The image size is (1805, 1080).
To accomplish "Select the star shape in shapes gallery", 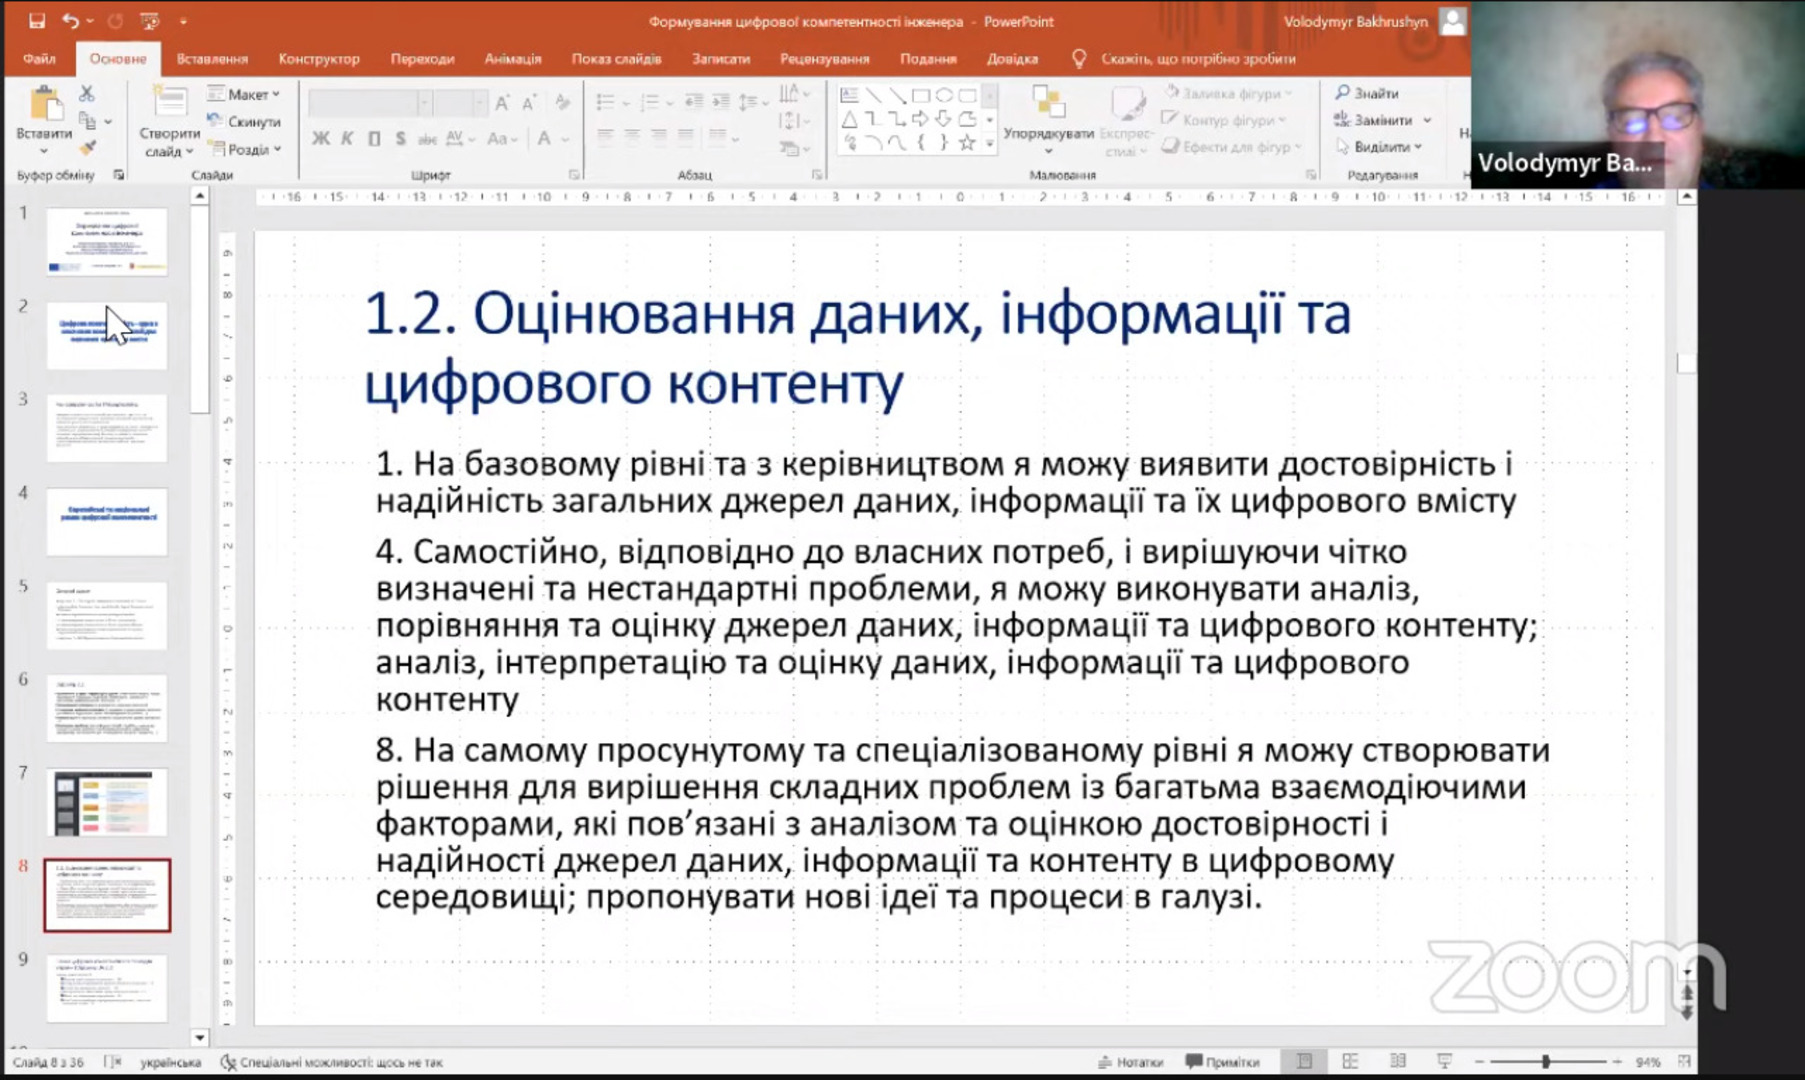I will coord(966,143).
